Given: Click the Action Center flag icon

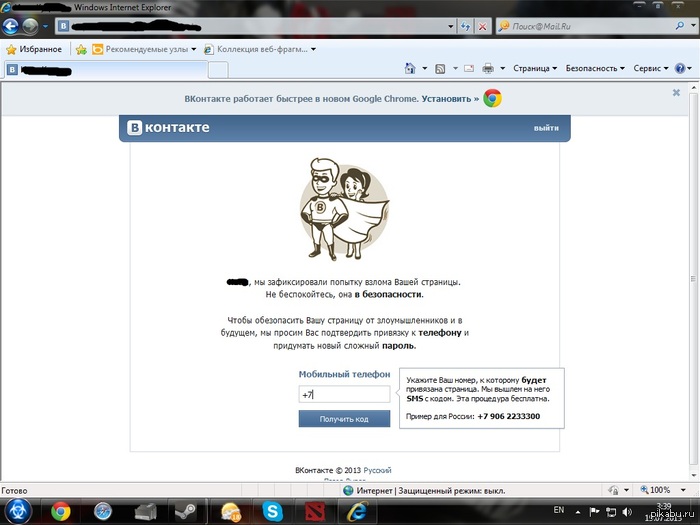Looking at the screenshot, I should (x=594, y=512).
